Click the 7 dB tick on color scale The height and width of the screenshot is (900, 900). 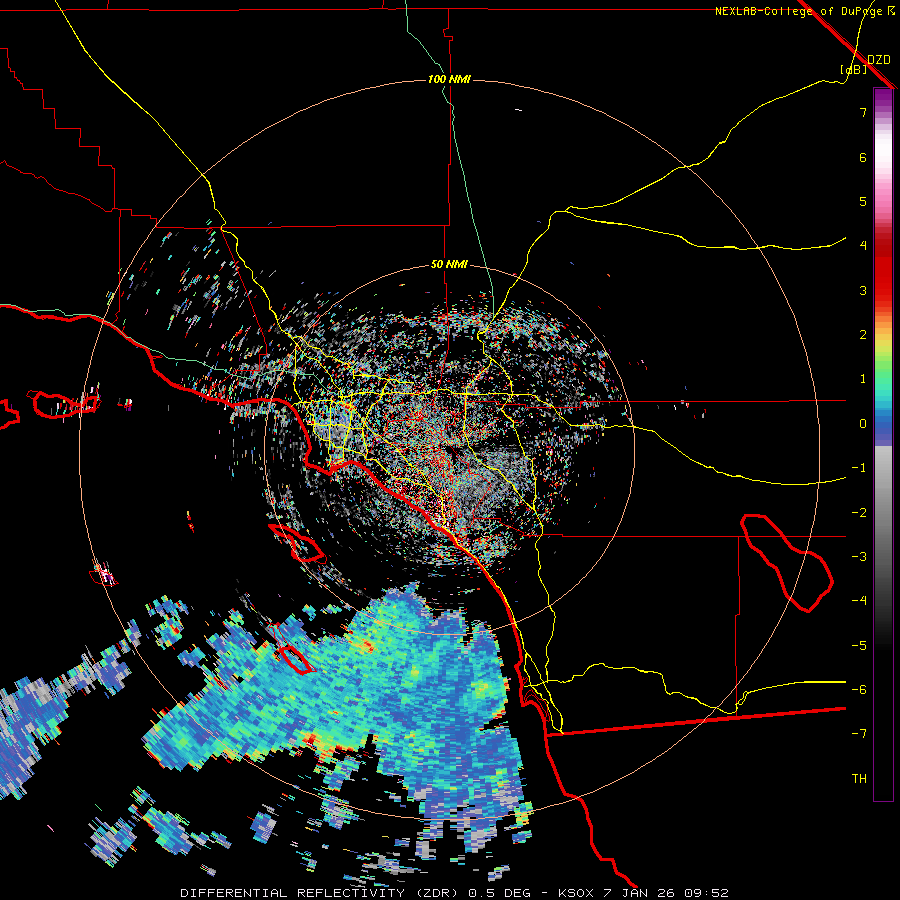click(863, 112)
